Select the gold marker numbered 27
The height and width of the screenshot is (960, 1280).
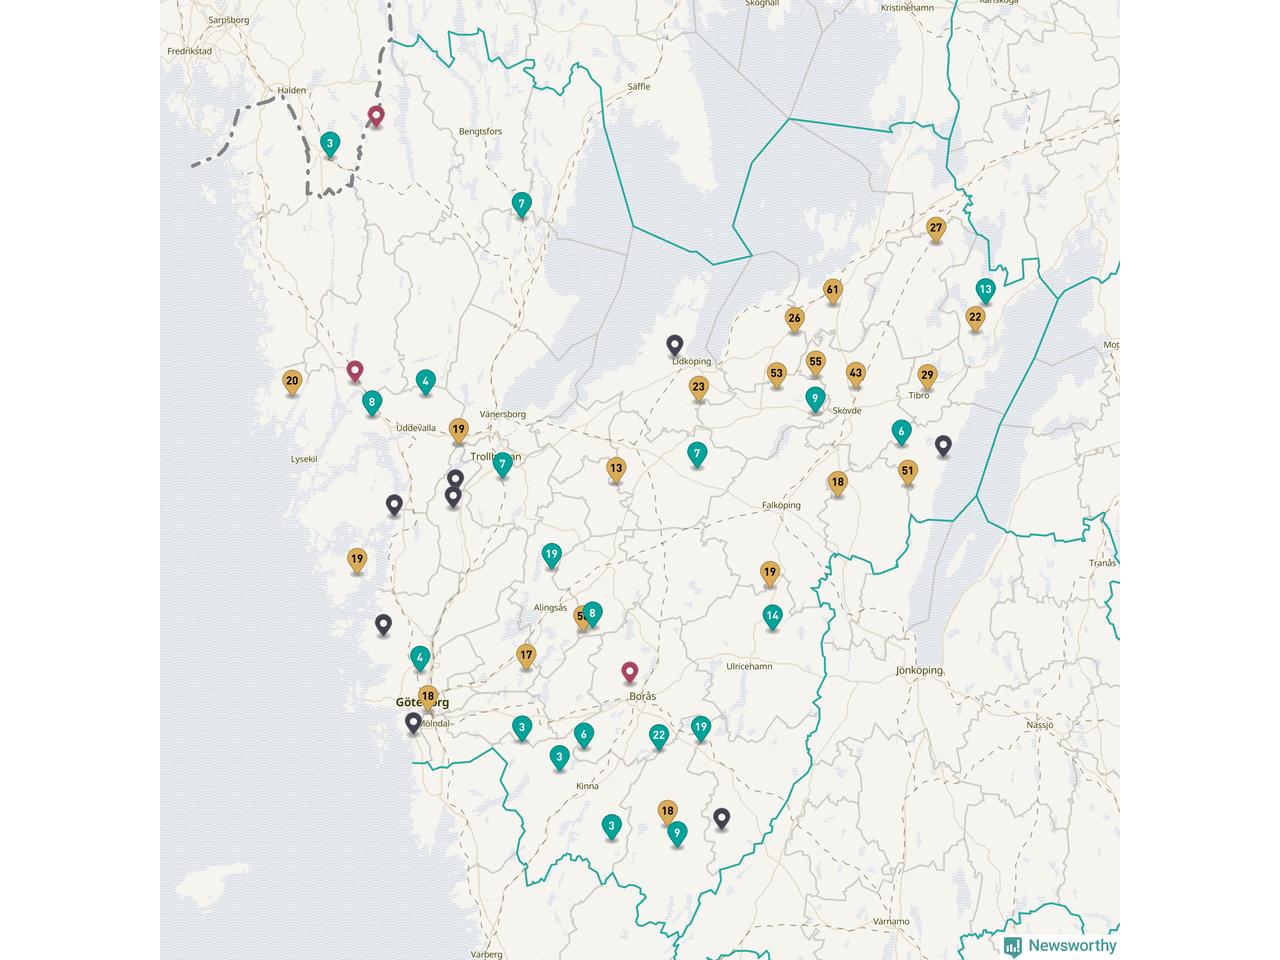click(x=936, y=228)
